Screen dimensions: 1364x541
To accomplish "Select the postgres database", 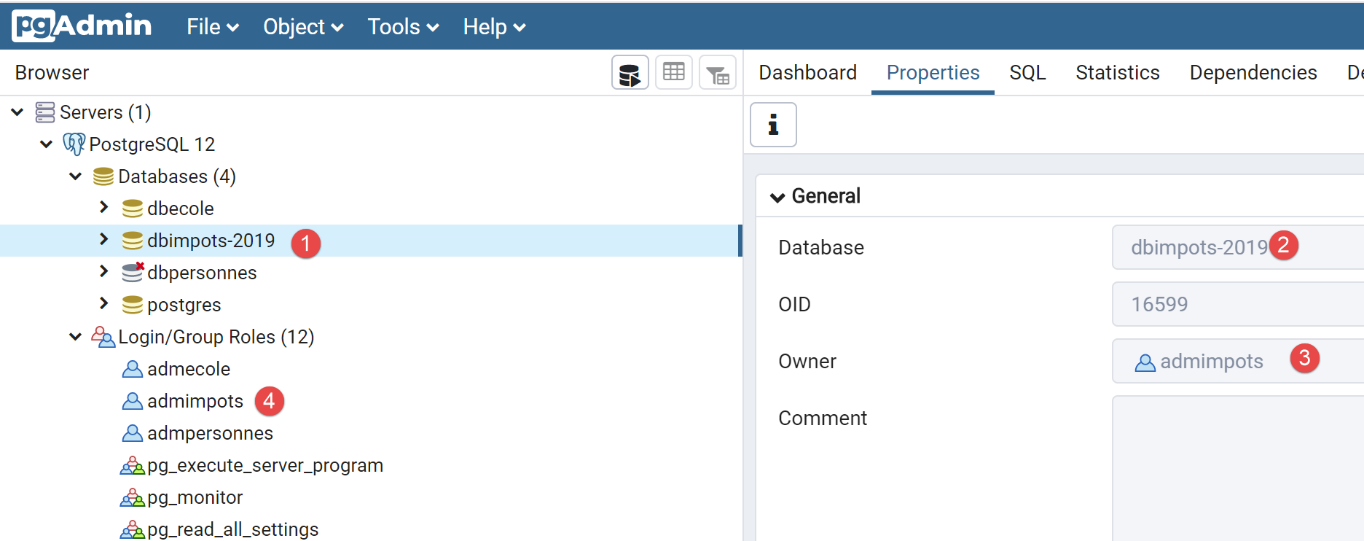I will [x=183, y=305].
